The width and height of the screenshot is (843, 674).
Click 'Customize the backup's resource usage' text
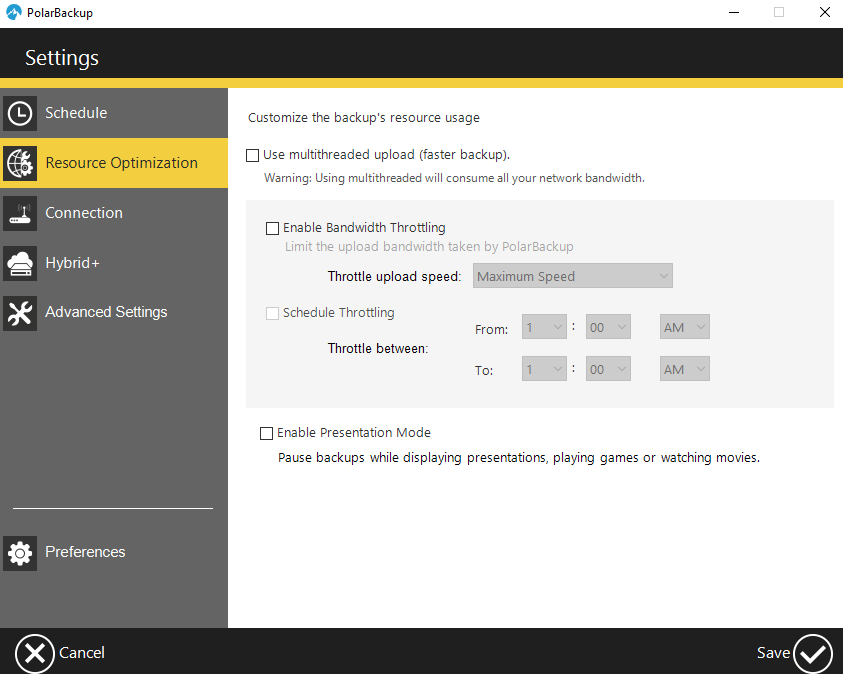coord(364,118)
